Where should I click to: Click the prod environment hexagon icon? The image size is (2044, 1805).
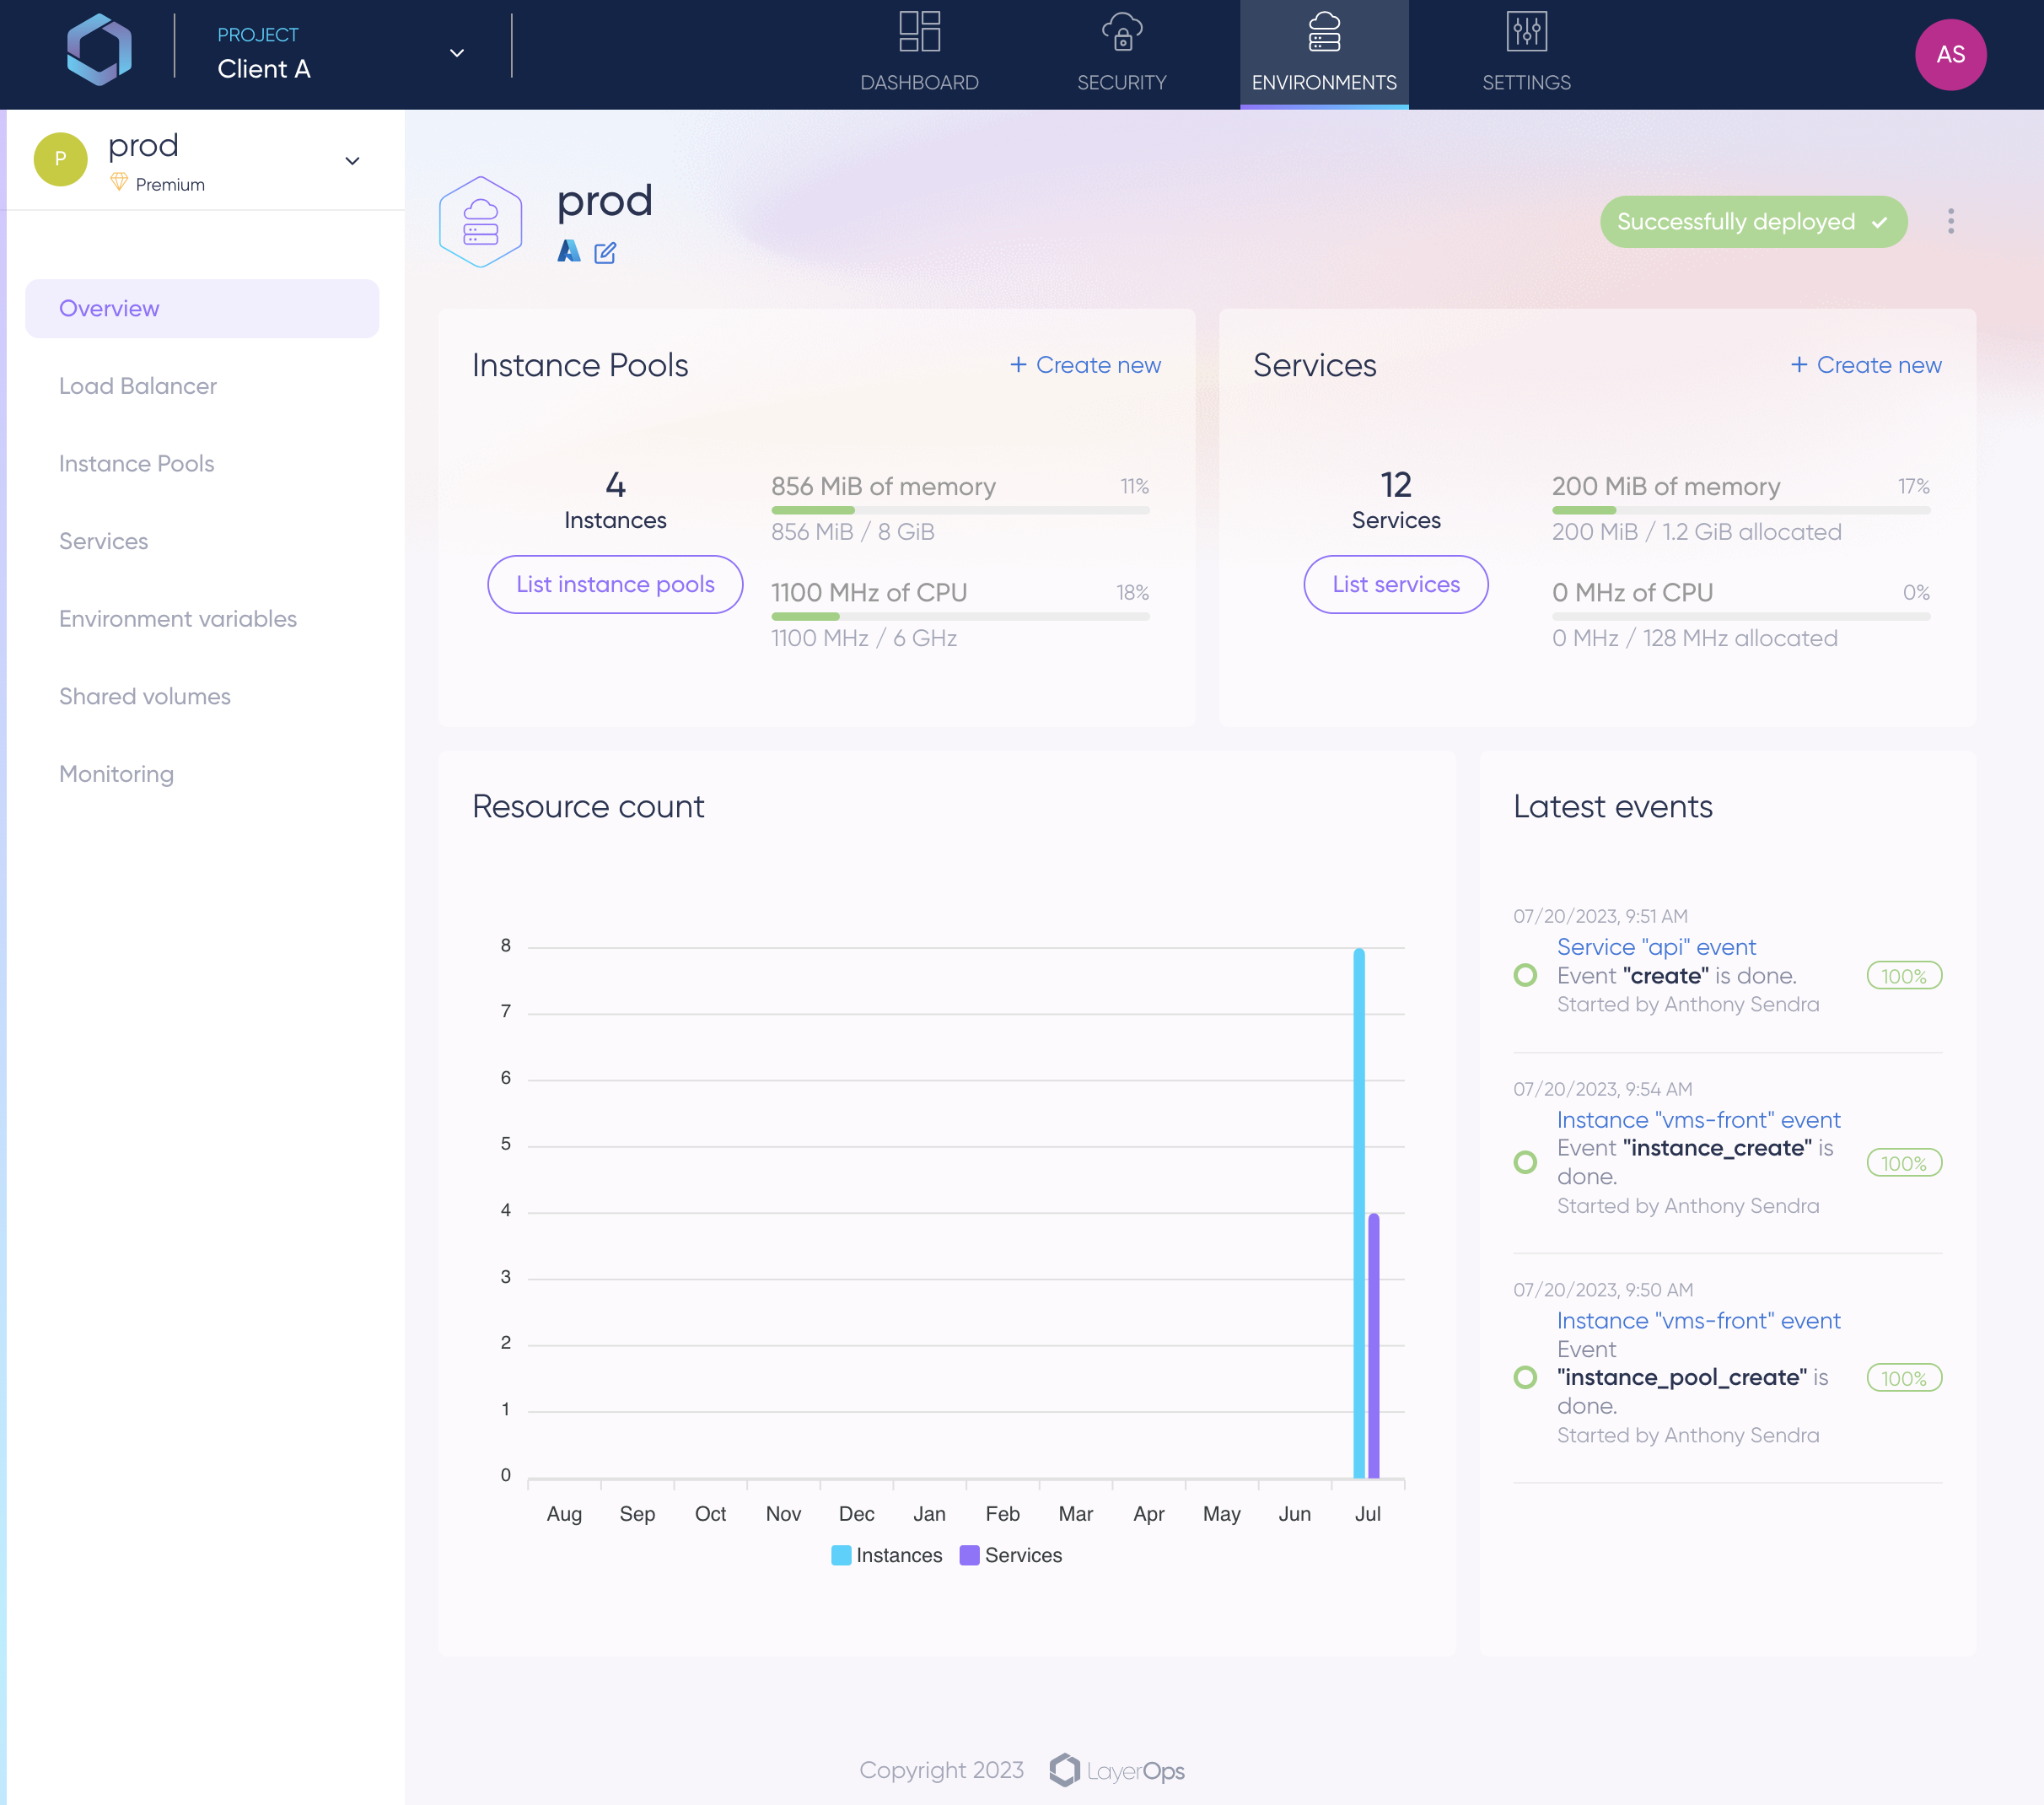480,222
